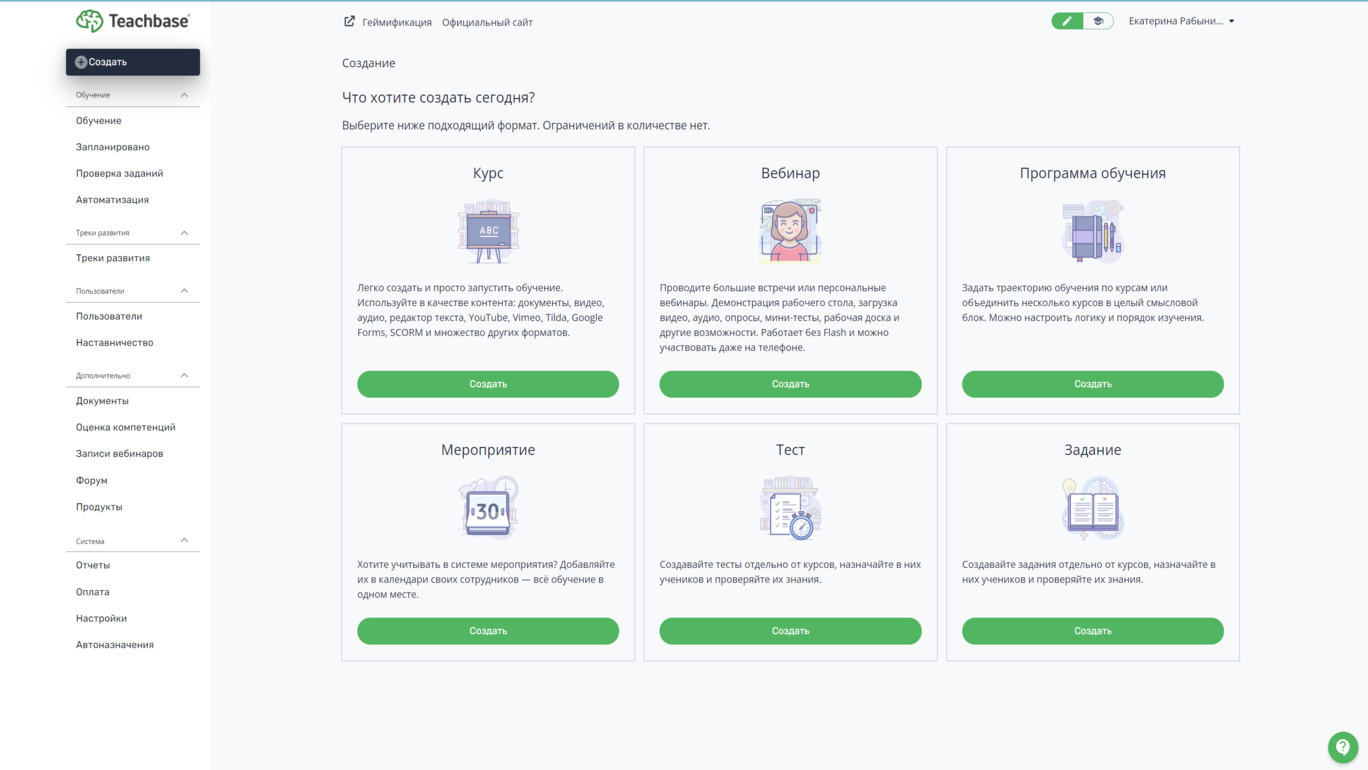Click the Создание page heading
This screenshot has width=1368, height=770.
(368, 63)
